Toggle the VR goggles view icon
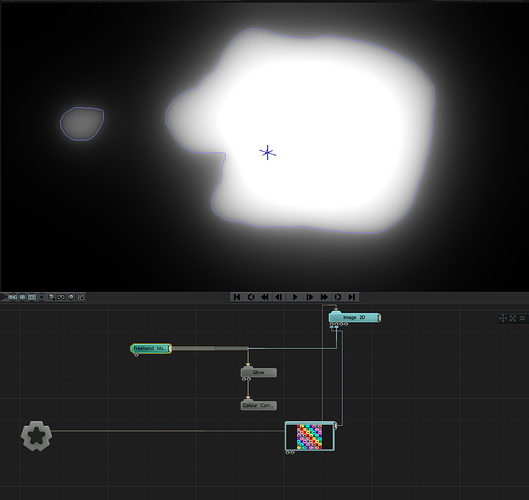Screen dimensions: 529x500 click(x=61, y=297)
